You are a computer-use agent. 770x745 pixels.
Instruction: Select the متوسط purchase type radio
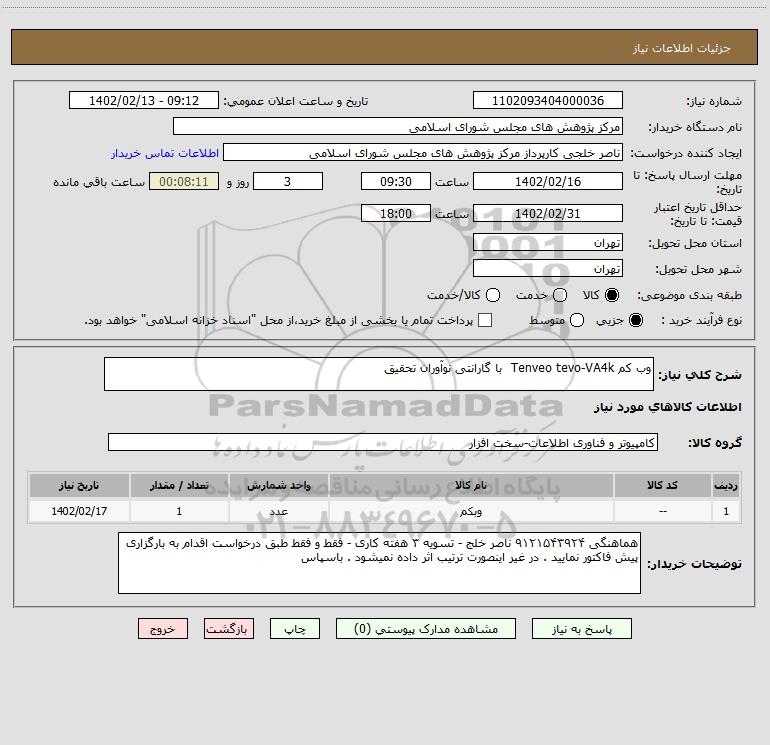pyautogui.click(x=577, y=320)
